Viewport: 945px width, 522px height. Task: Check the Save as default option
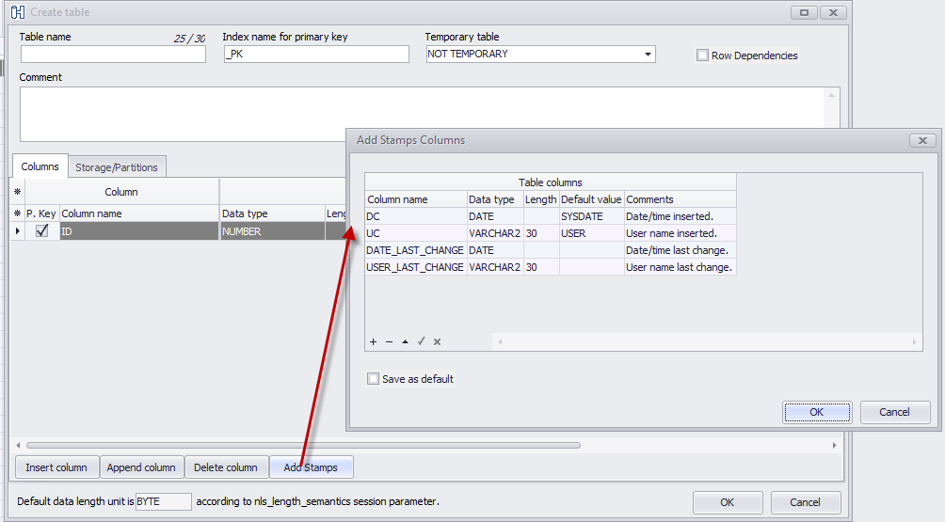point(374,379)
